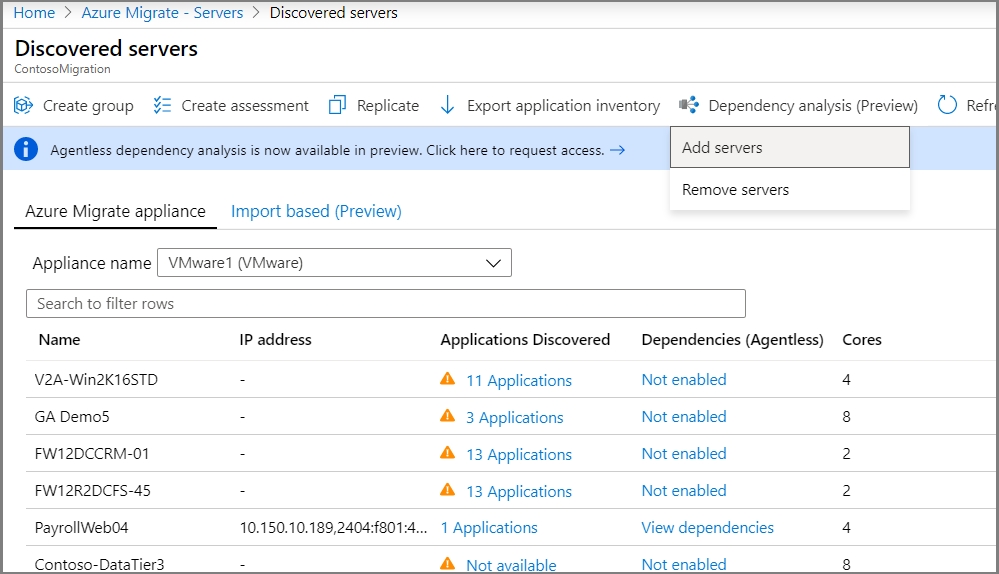The height and width of the screenshot is (574, 999).
Task: Select the Azure Migrate appliance tab
Action: click(116, 211)
